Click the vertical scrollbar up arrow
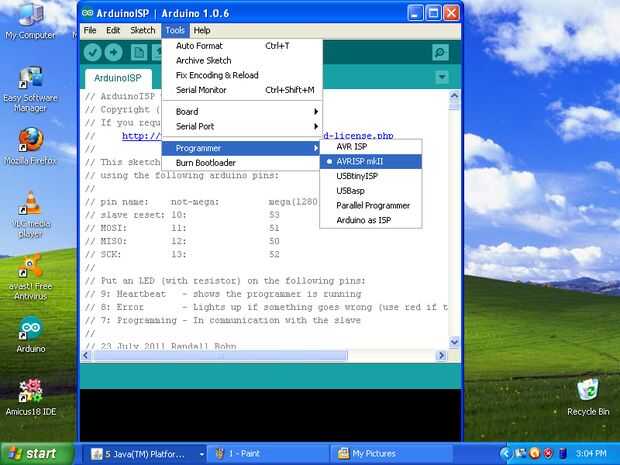Screen dimensions: 620x465 click(454, 95)
